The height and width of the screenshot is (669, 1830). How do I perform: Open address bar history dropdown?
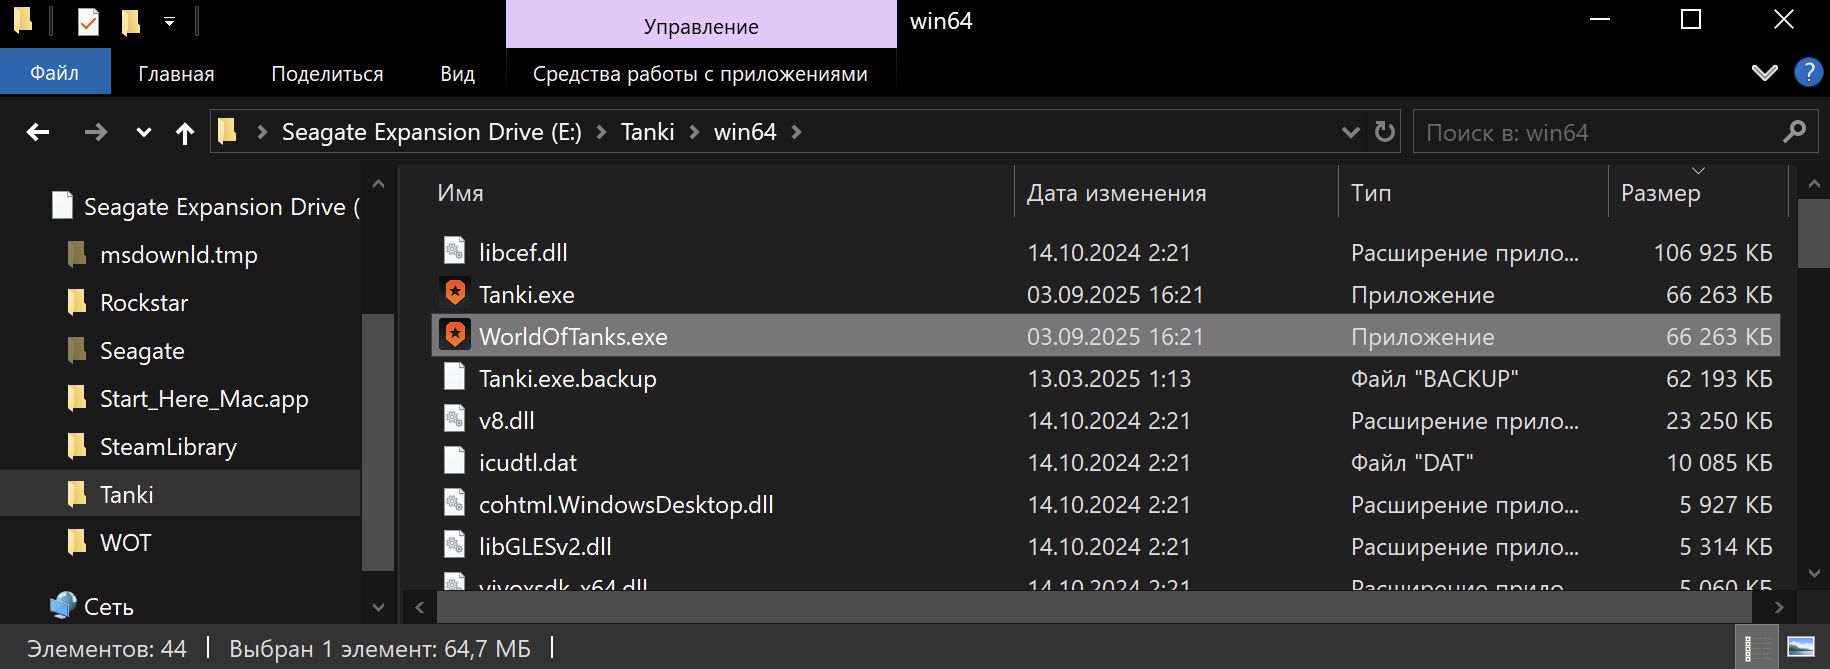[x=1350, y=132]
